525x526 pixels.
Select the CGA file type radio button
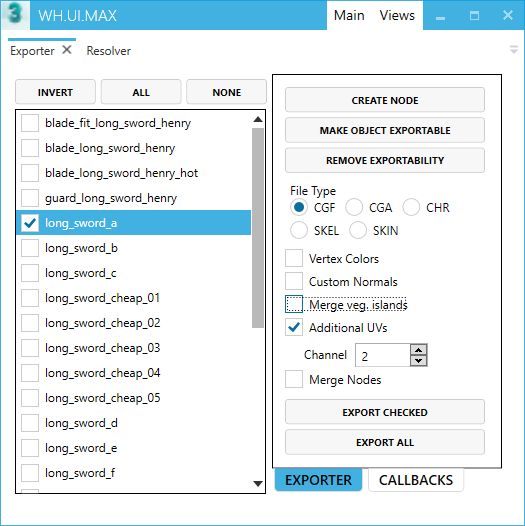(354, 207)
